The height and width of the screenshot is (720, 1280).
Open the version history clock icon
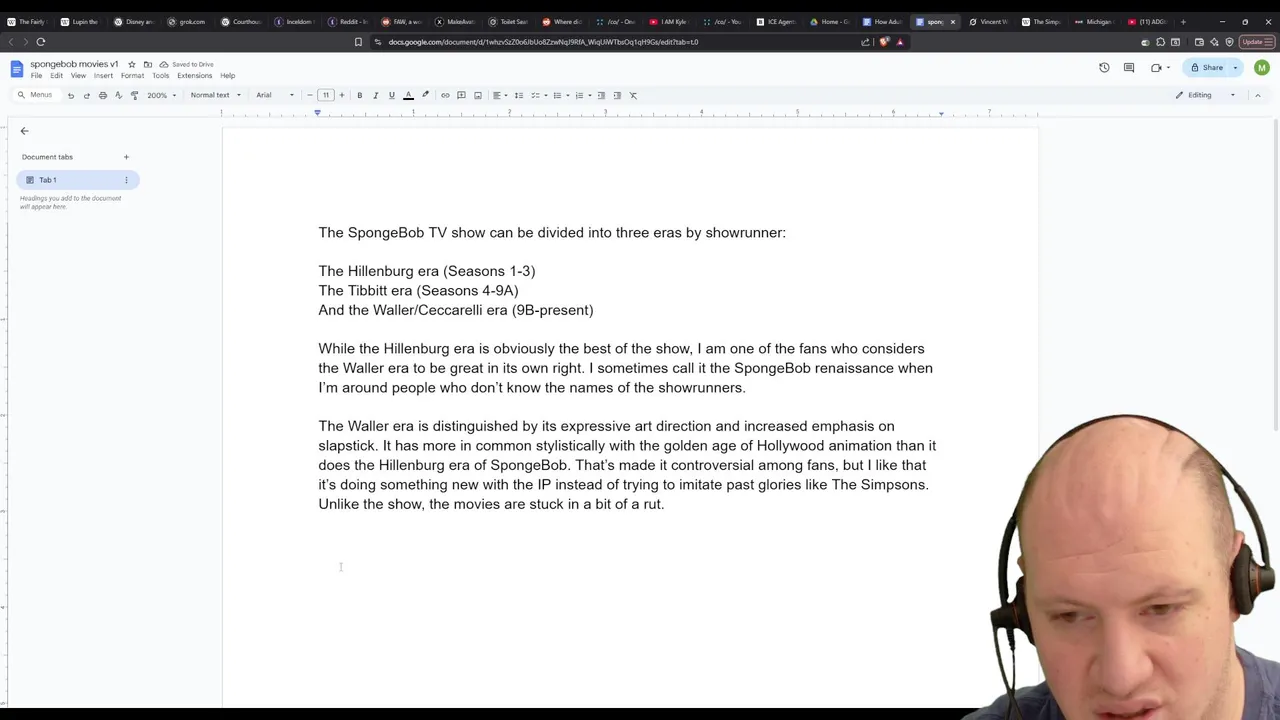[x=1104, y=67]
